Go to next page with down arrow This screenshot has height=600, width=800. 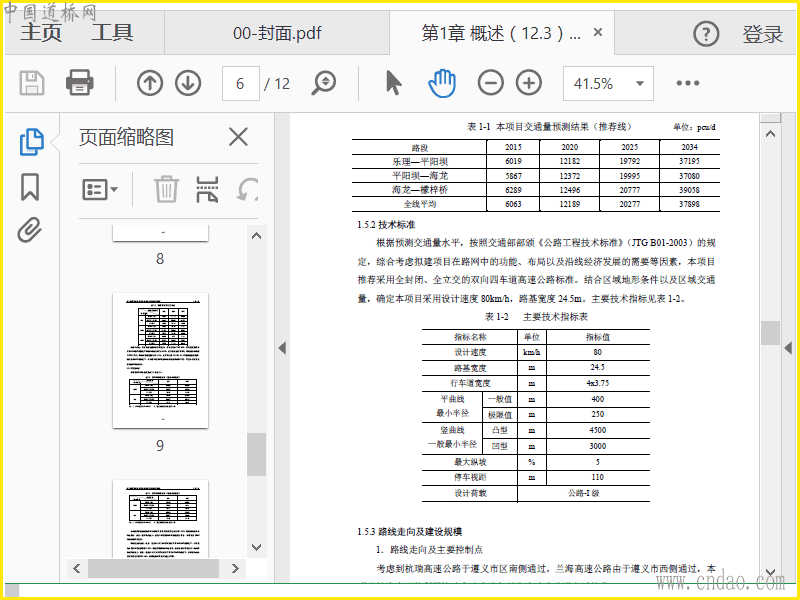coord(188,83)
